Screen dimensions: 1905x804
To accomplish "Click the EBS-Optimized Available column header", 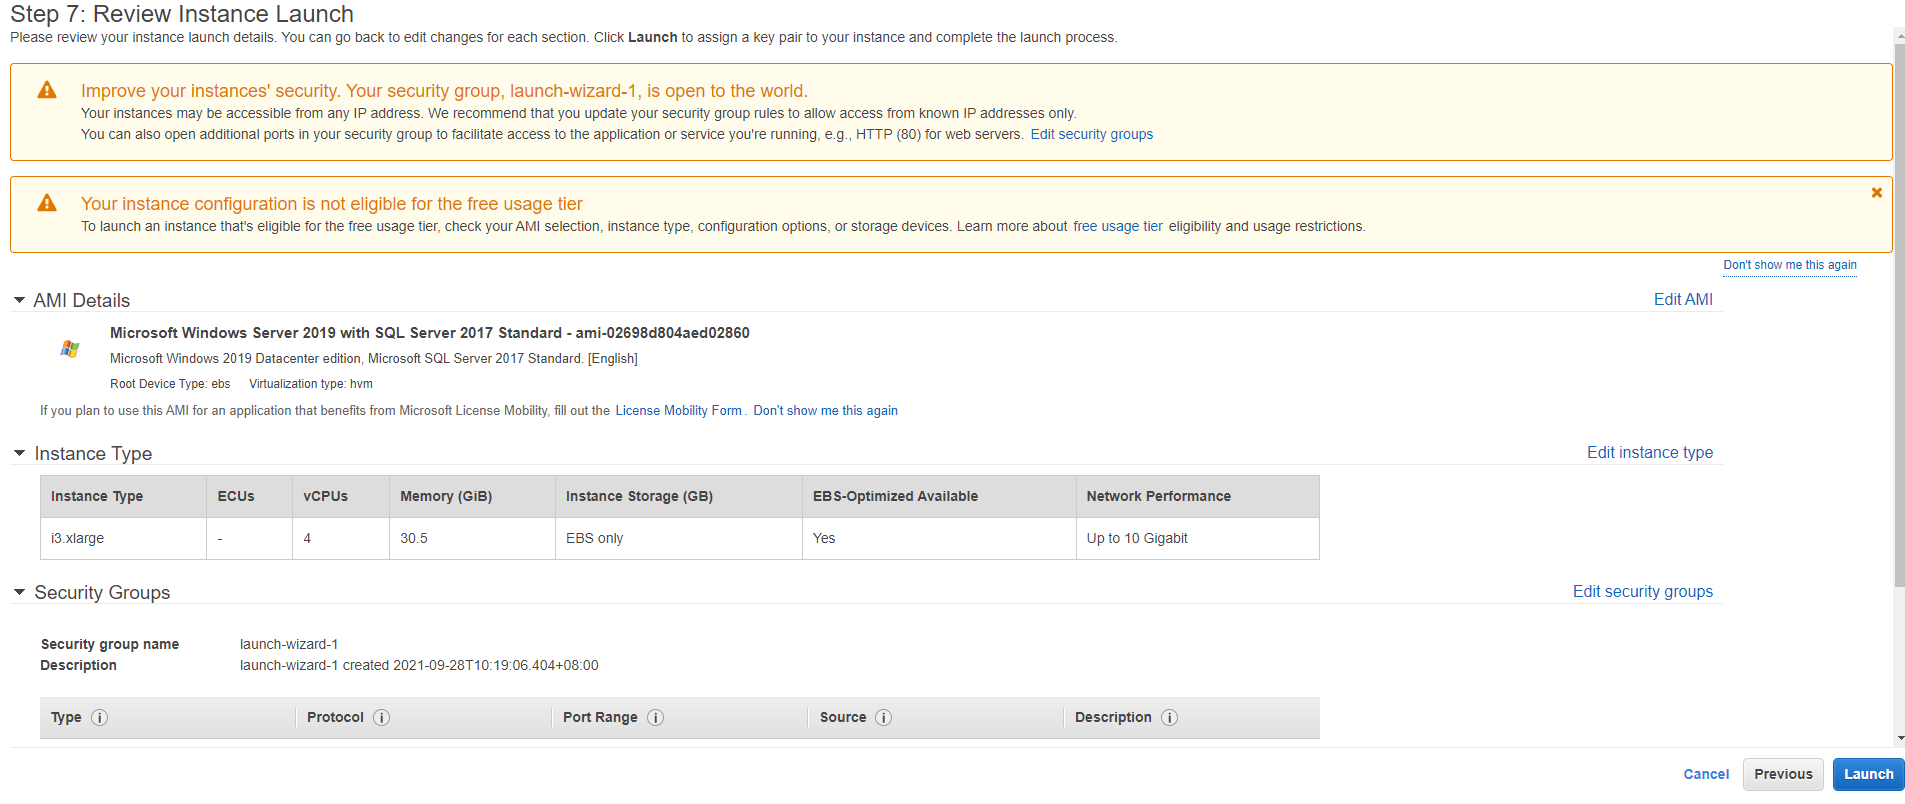I will 939,496.
